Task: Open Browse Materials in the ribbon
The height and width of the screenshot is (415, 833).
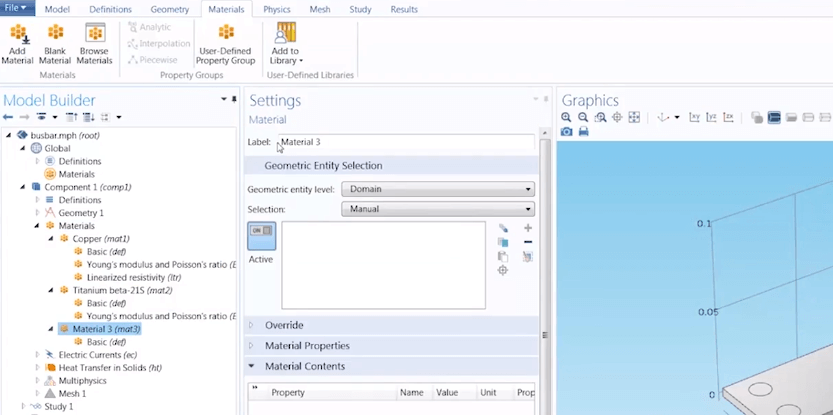Action: click(94, 44)
